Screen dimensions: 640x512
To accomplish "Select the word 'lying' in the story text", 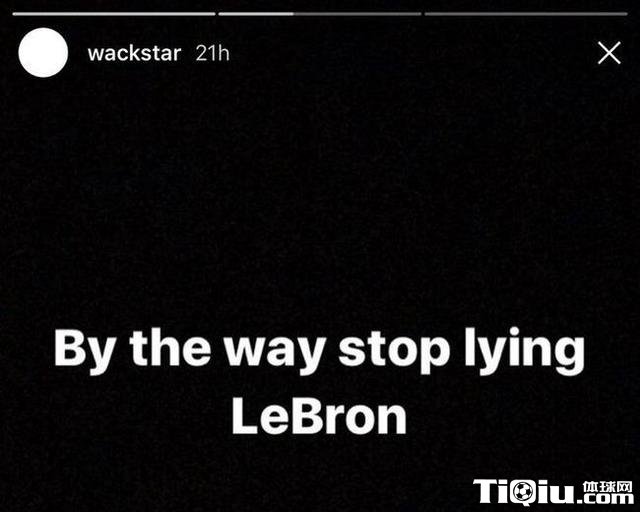I will [525, 351].
